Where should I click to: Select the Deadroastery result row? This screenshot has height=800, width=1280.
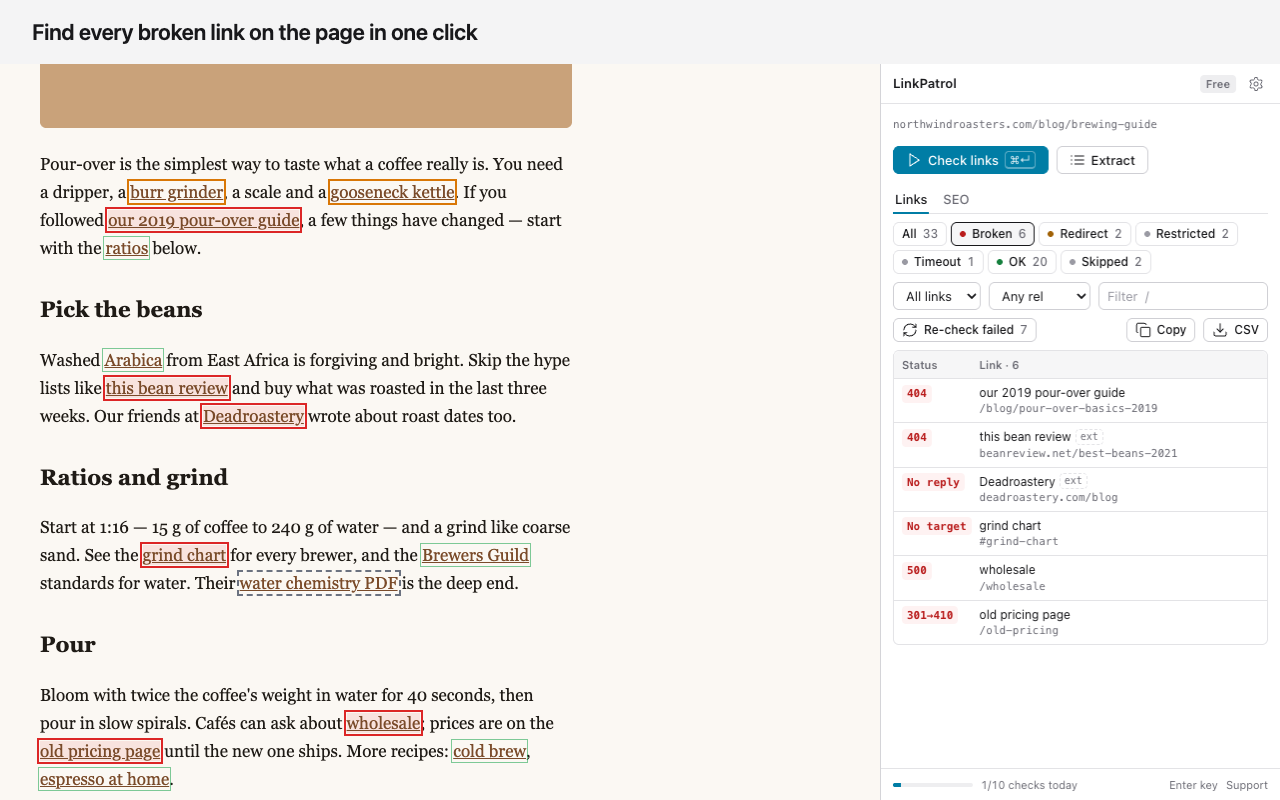tap(1080, 489)
